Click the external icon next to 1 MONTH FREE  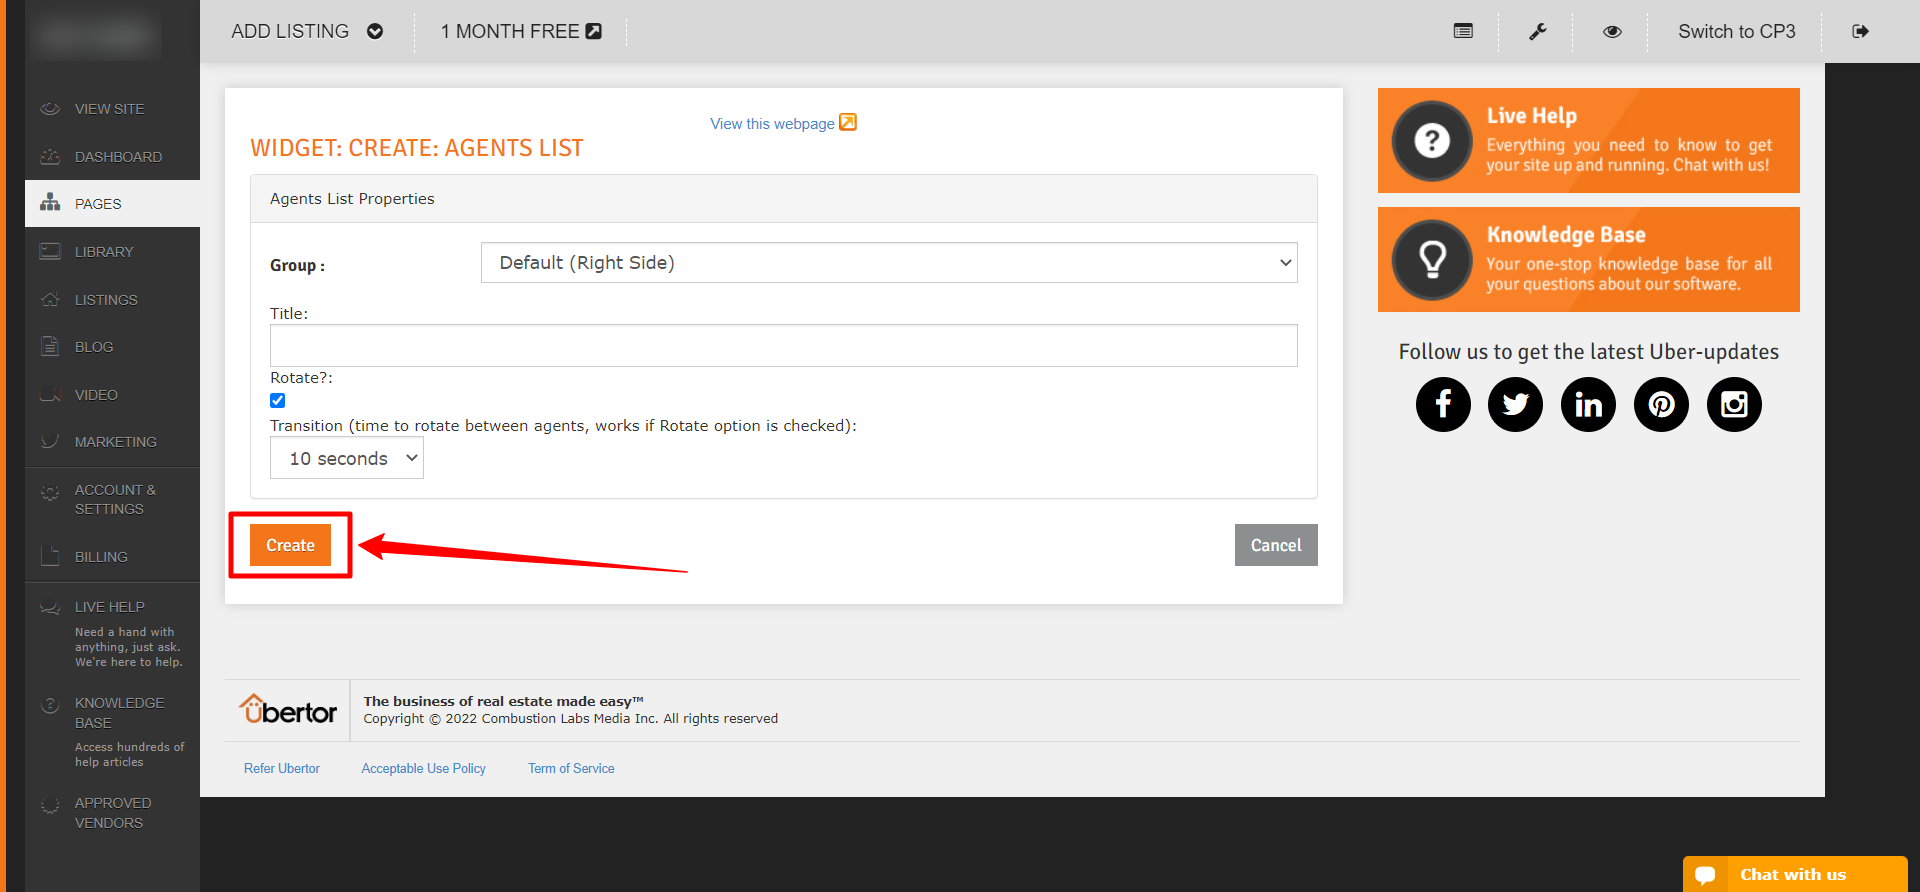pos(594,31)
